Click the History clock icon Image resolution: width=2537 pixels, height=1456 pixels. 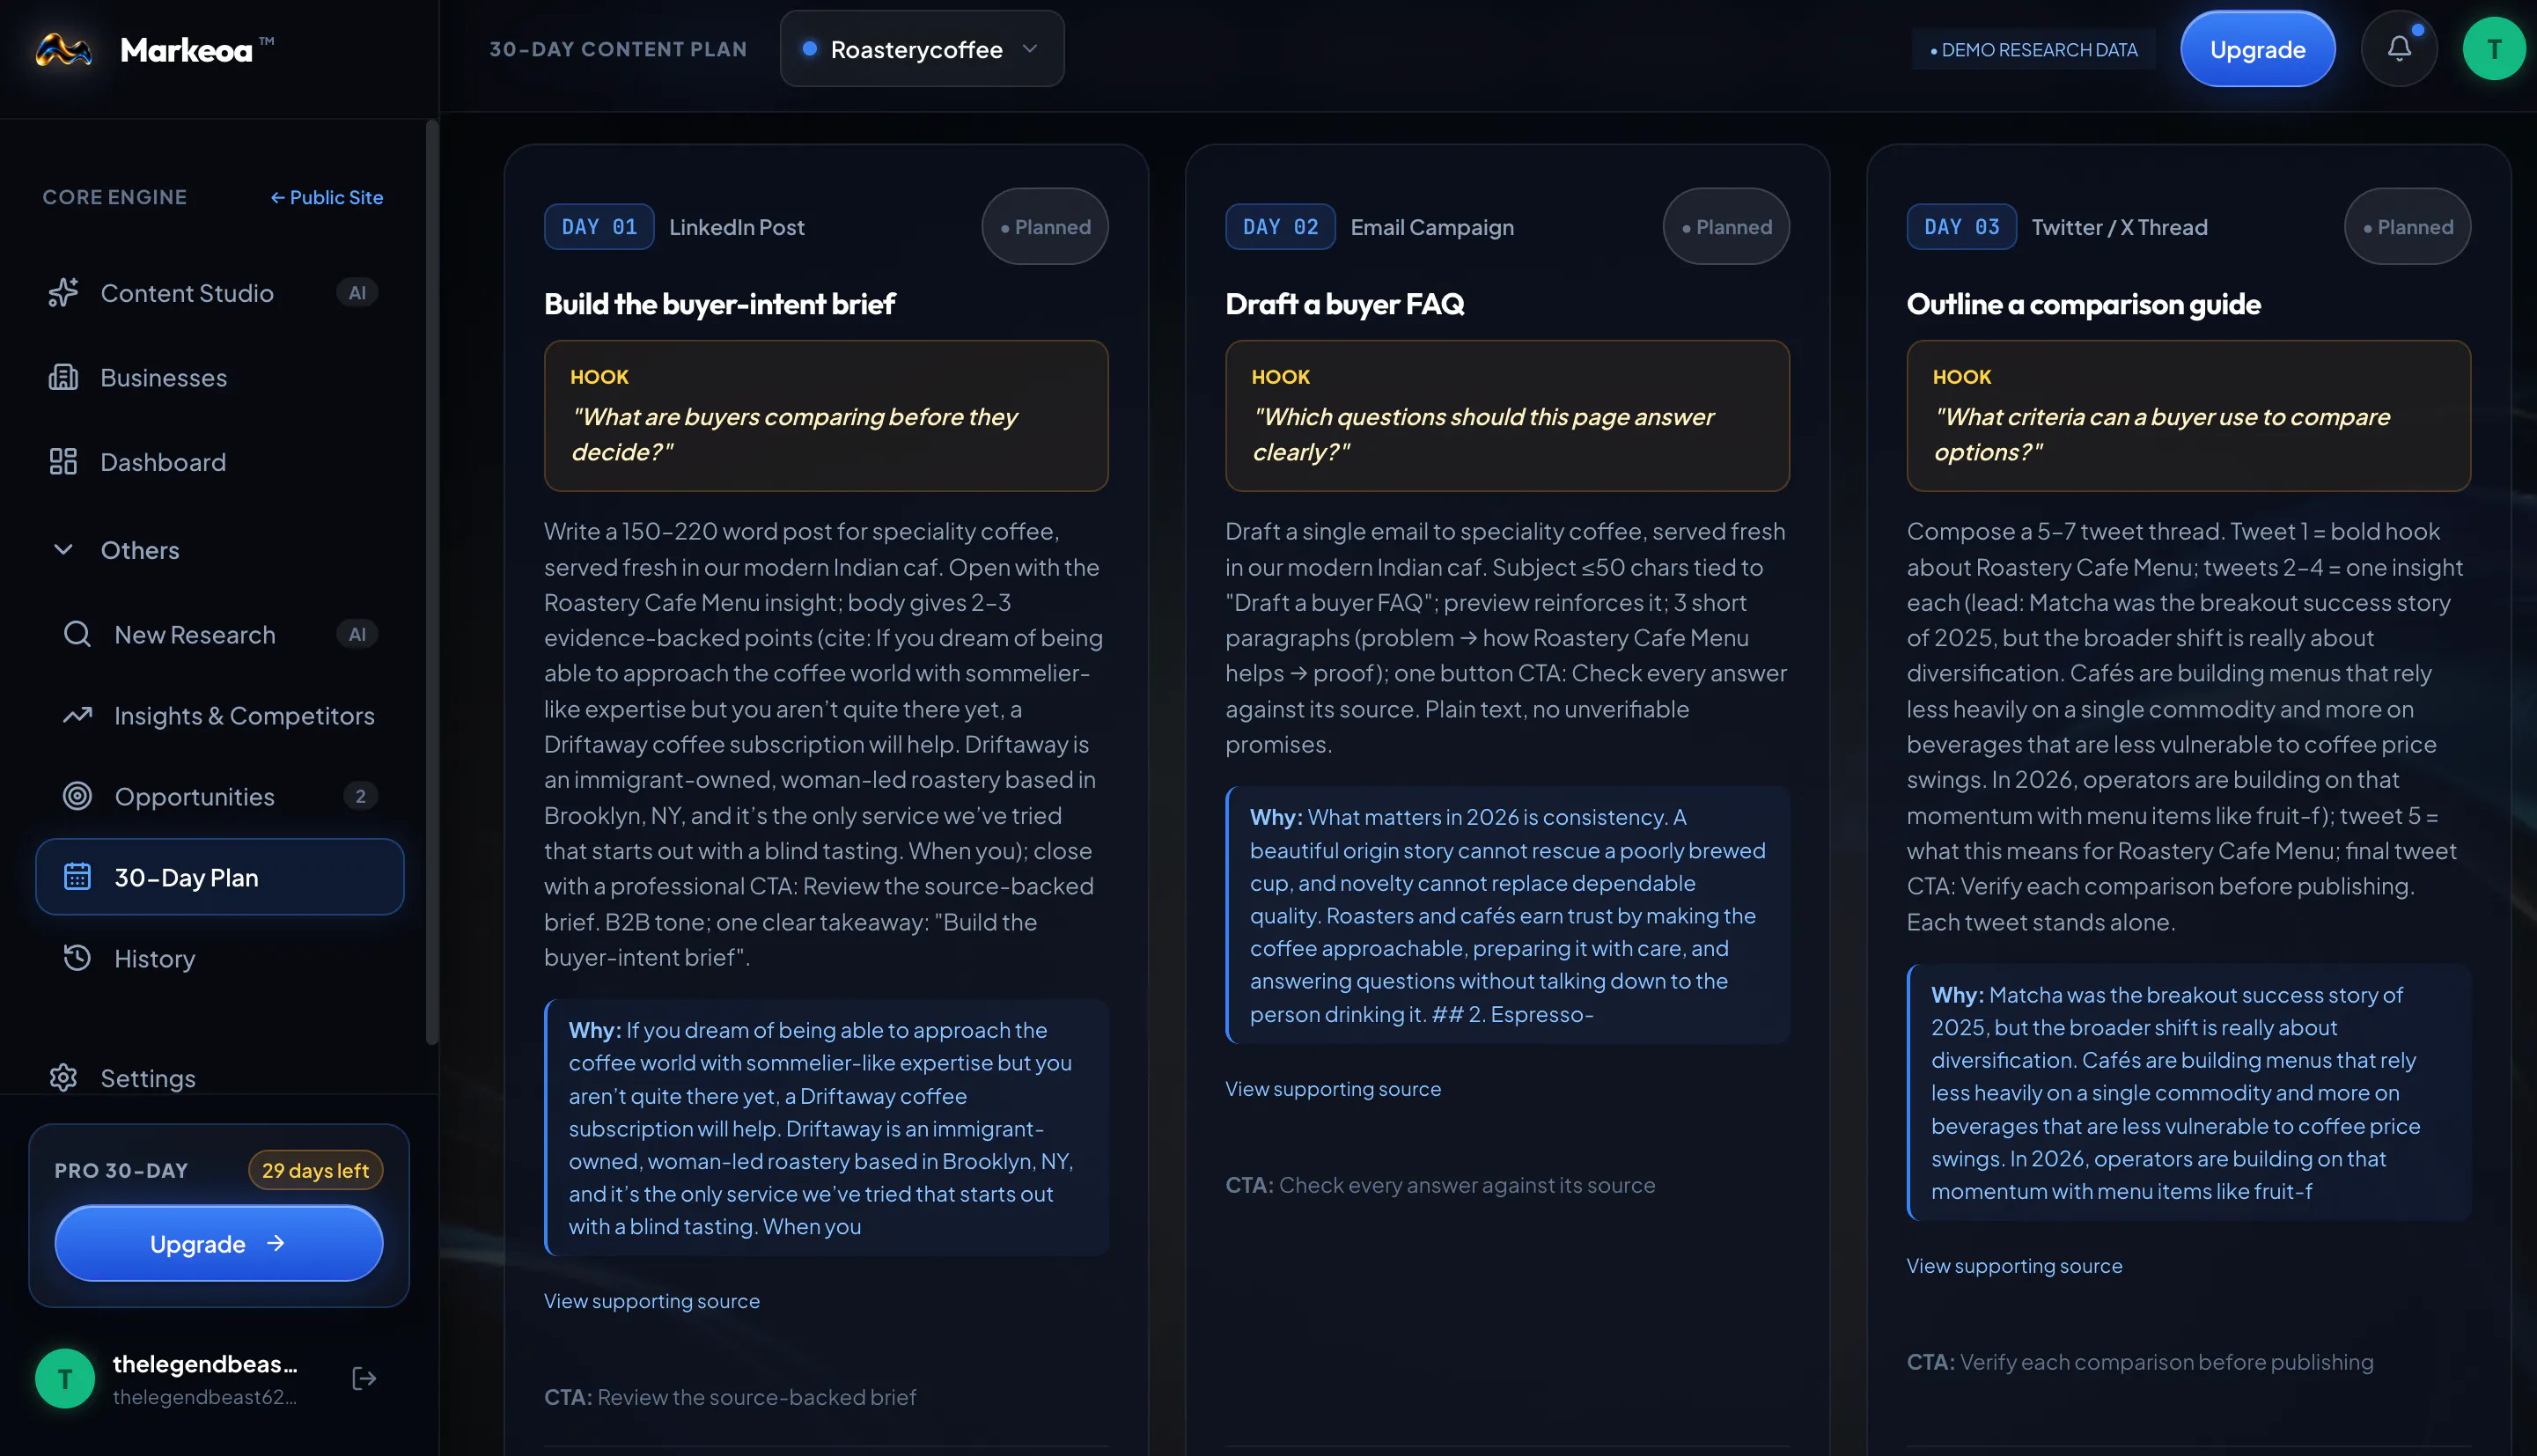click(77, 958)
